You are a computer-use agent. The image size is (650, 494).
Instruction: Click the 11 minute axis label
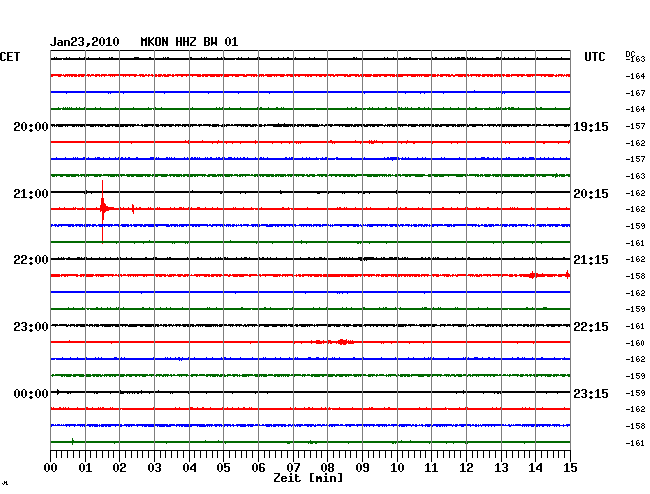[431, 468]
